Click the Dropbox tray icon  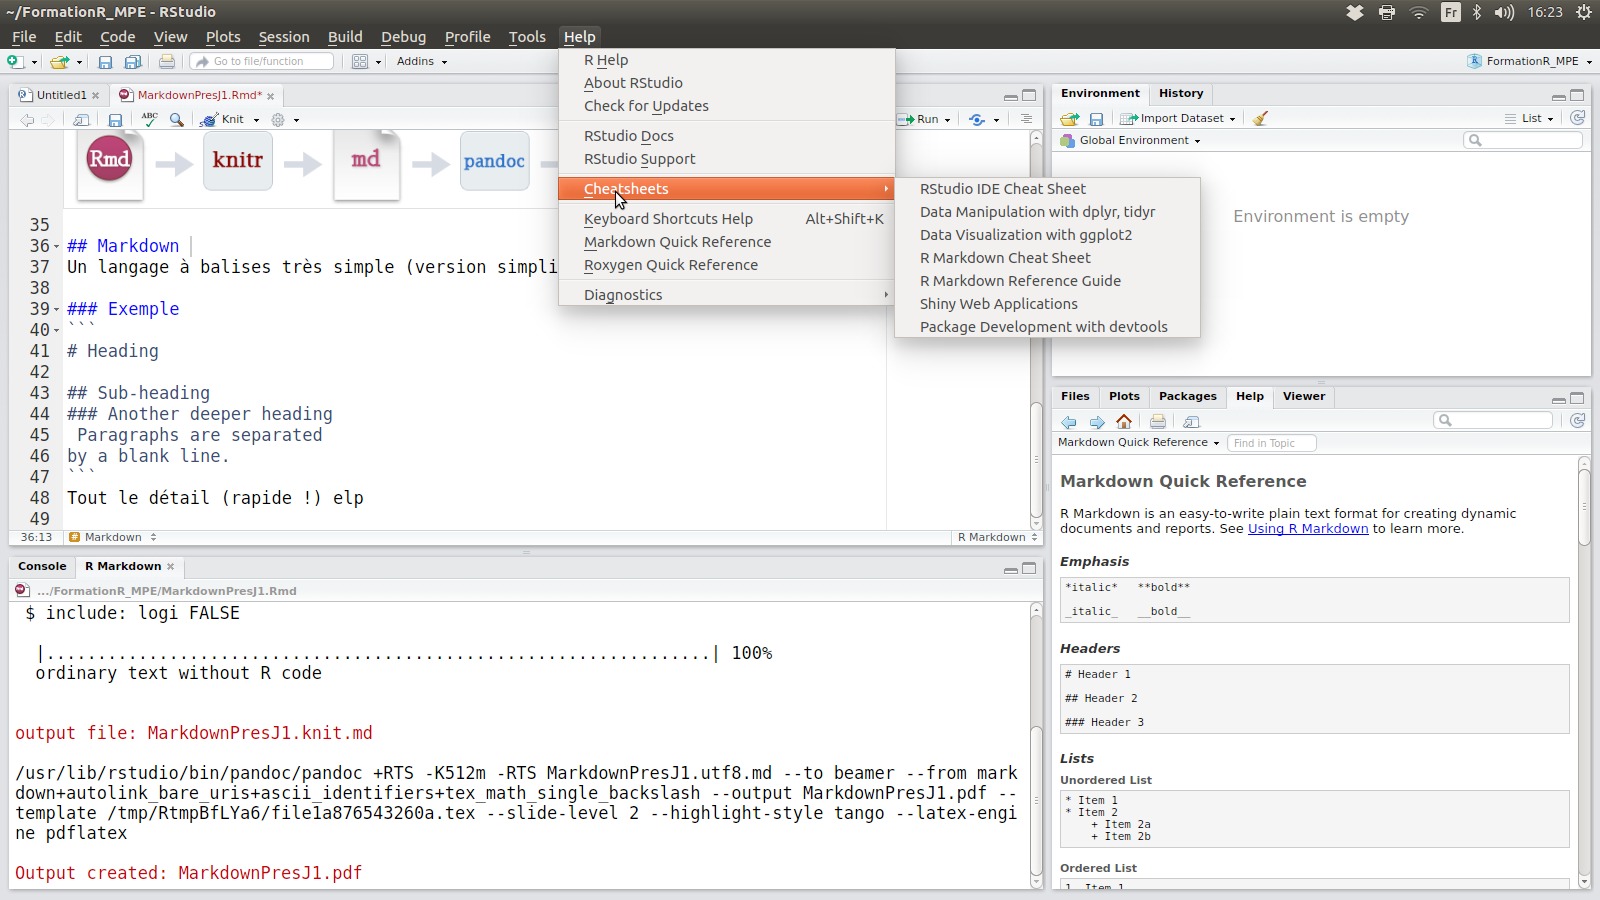(x=1355, y=12)
